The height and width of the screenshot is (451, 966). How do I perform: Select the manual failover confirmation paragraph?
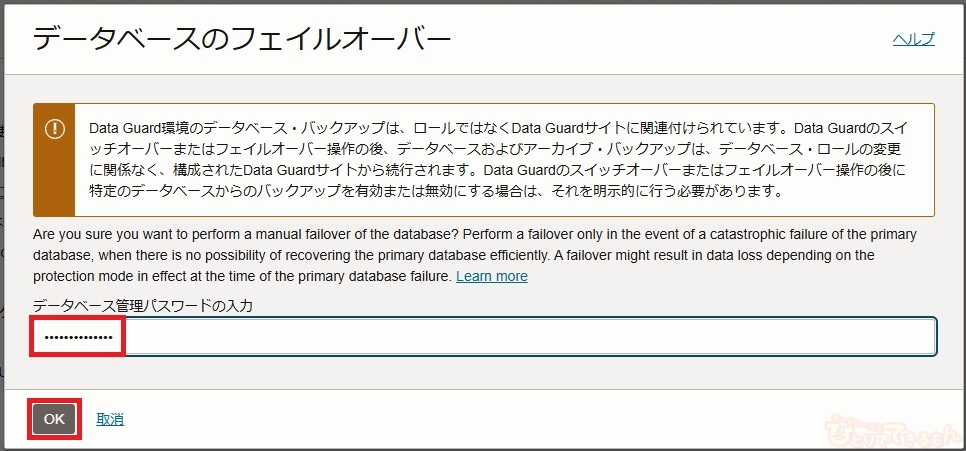474,256
